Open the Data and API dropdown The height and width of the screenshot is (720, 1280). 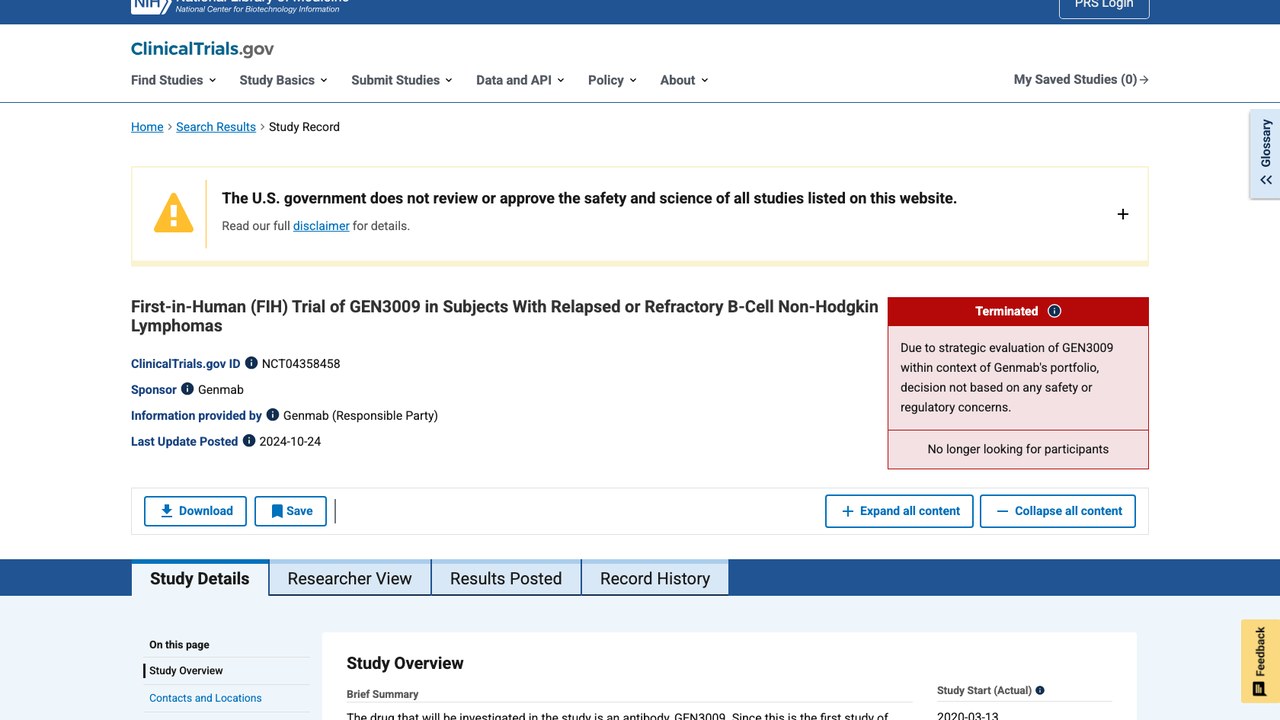(x=520, y=80)
